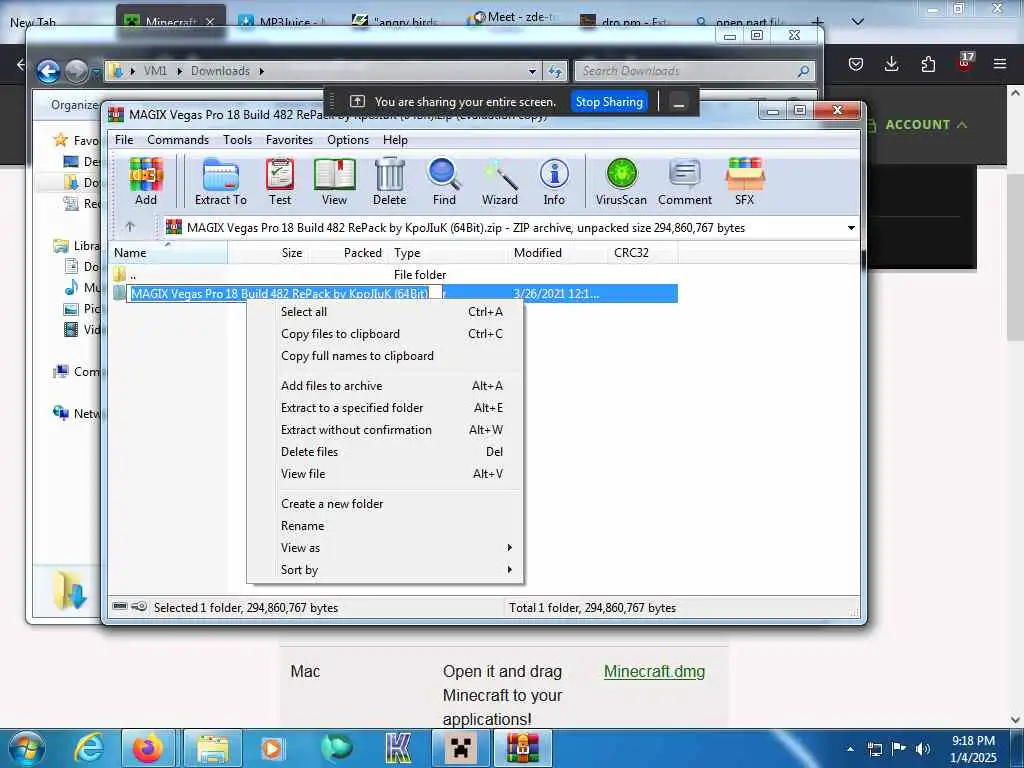Go up one folder level arrow
This screenshot has height=768, width=1024.
pyautogui.click(x=130, y=227)
